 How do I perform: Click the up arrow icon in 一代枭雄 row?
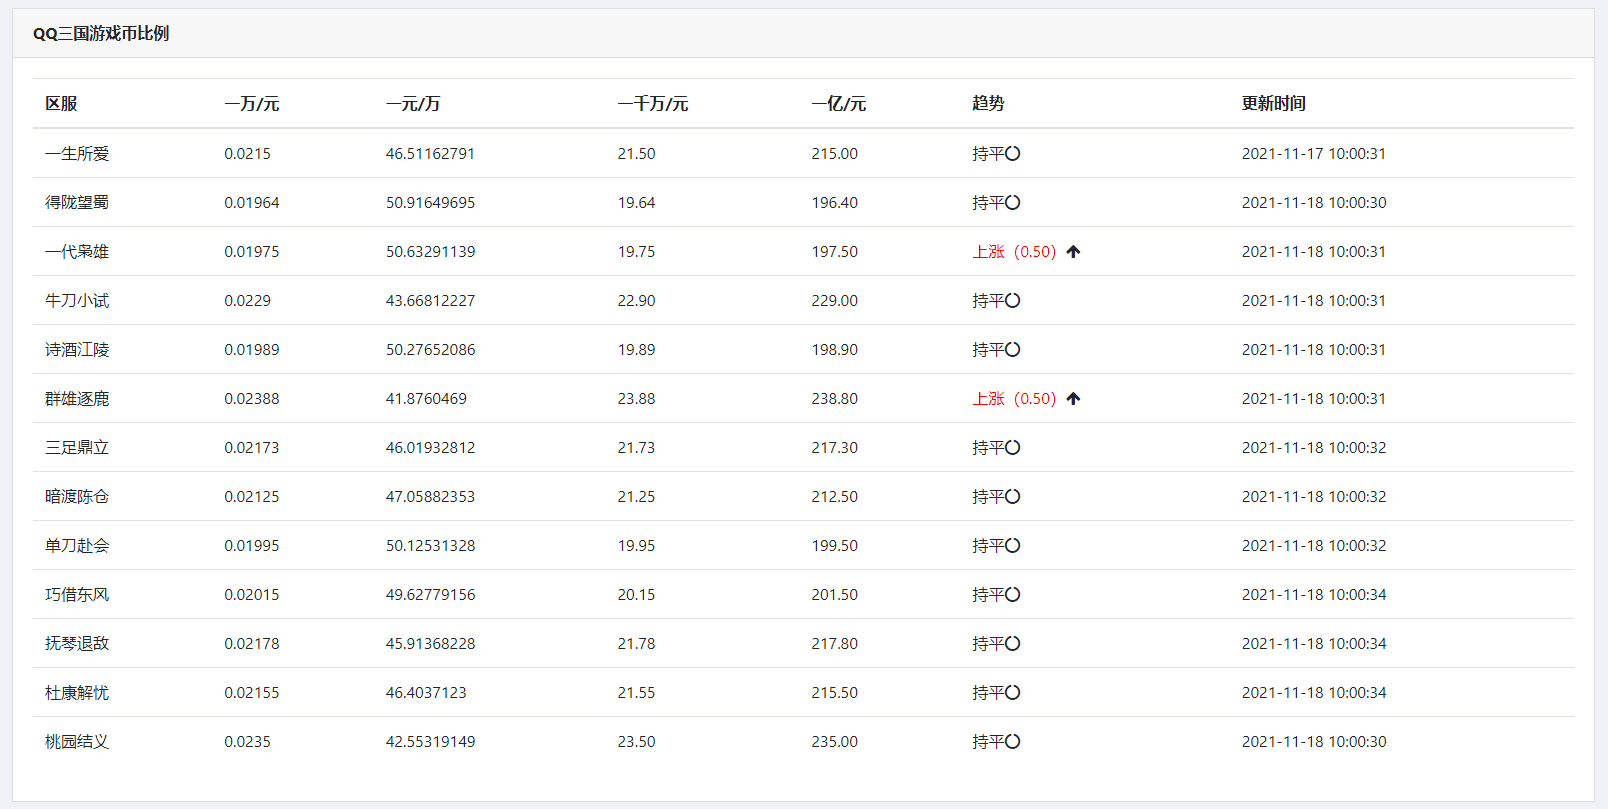(x=1073, y=252)
